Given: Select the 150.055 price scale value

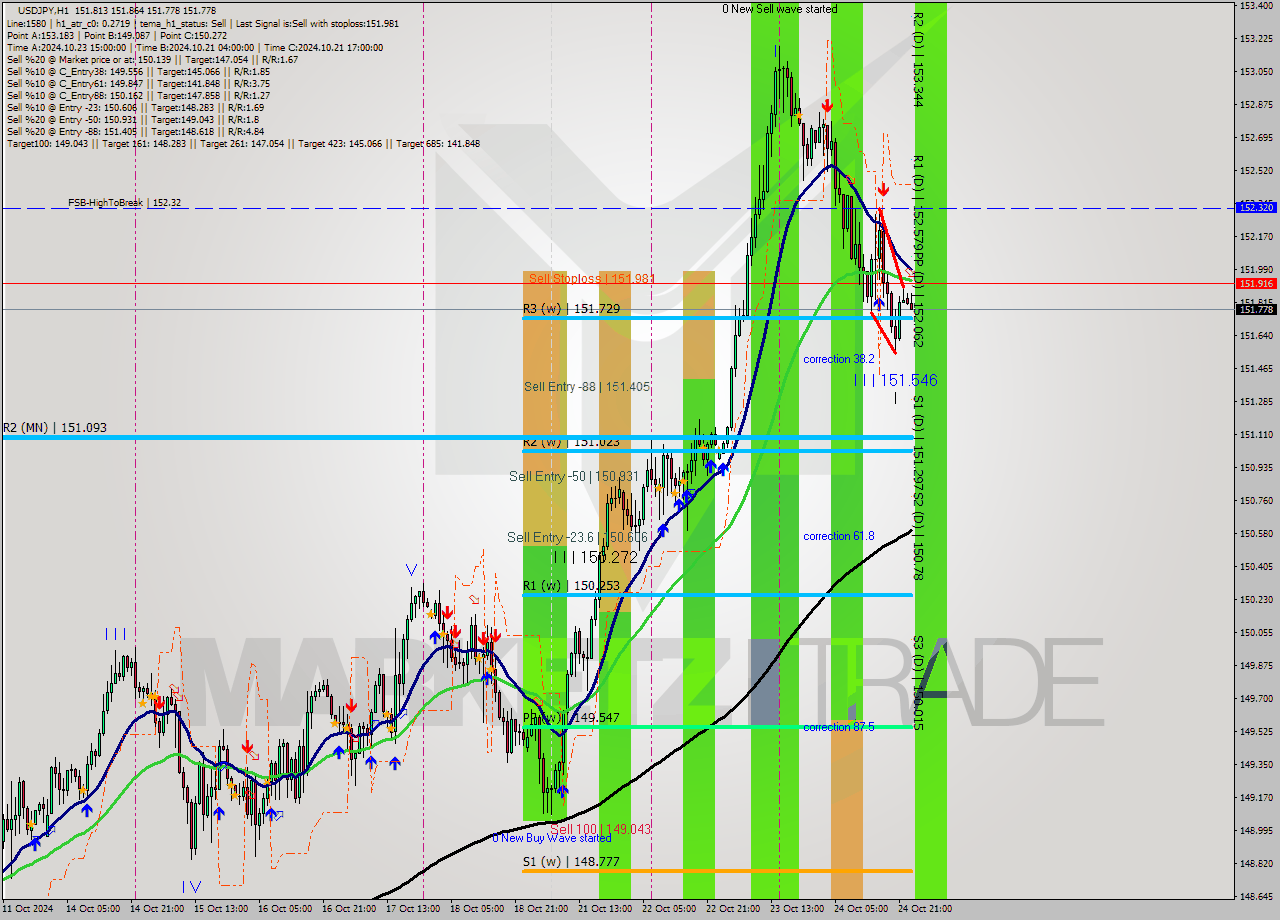Looking at the screenshot, I should tap(1256, 633).
